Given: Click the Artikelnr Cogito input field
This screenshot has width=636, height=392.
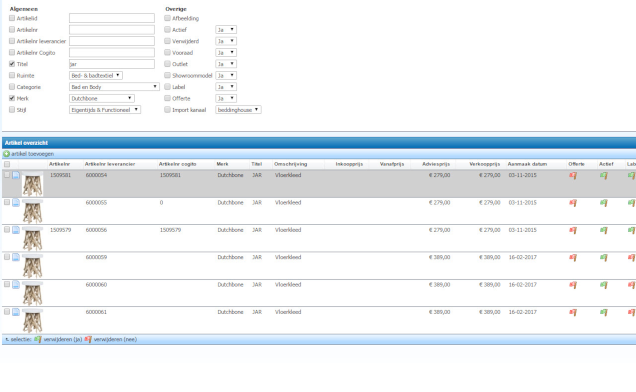Looking at the screenshot, I should click(112, 52).
